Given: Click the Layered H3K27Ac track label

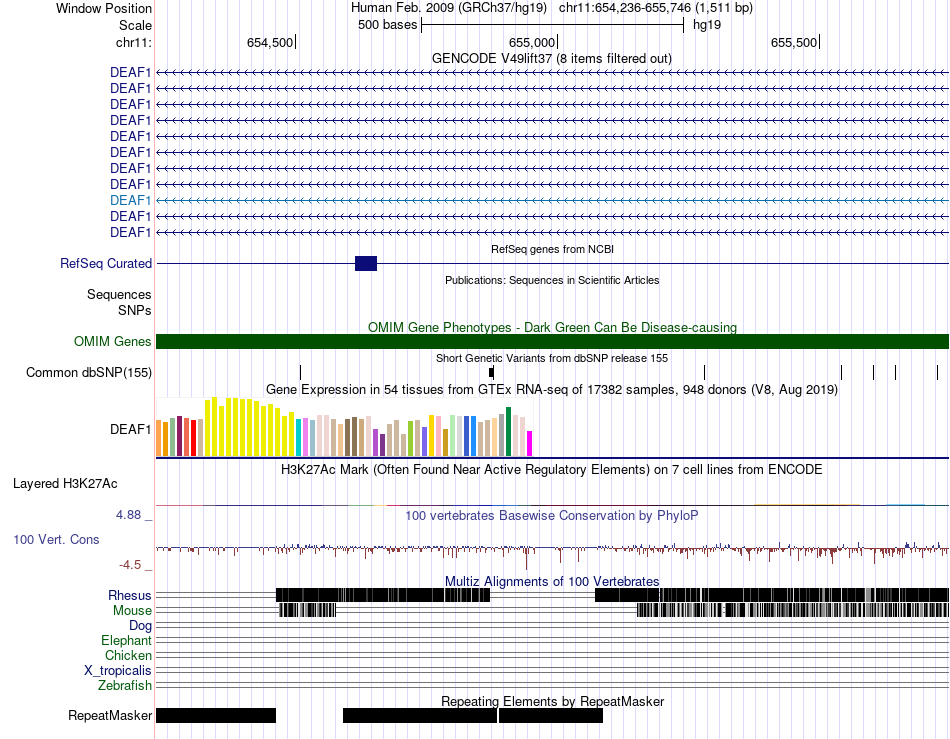Looking at the screenshot, I should [x=65, y=483].
